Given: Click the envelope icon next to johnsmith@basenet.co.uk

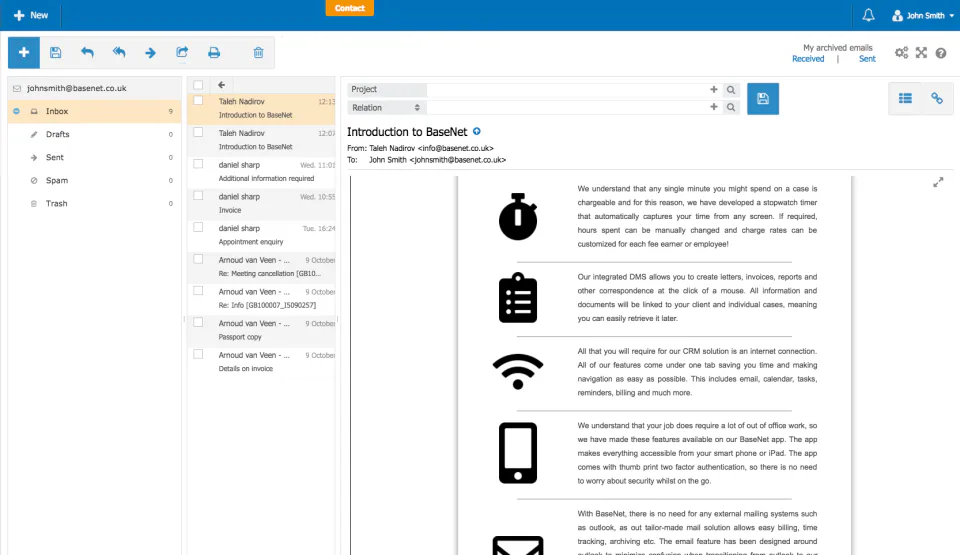Looking at the screenshot, I should (x=17, y=88).
